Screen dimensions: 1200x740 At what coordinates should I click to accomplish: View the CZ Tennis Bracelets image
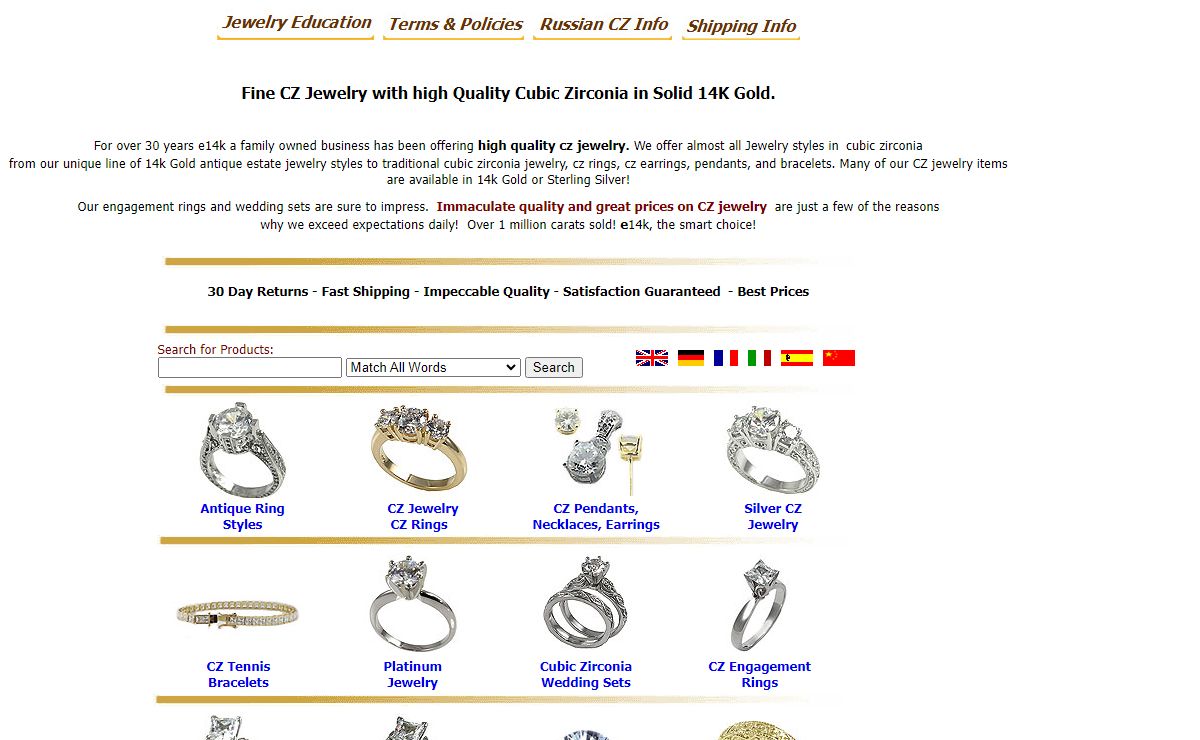click(238, 612)
